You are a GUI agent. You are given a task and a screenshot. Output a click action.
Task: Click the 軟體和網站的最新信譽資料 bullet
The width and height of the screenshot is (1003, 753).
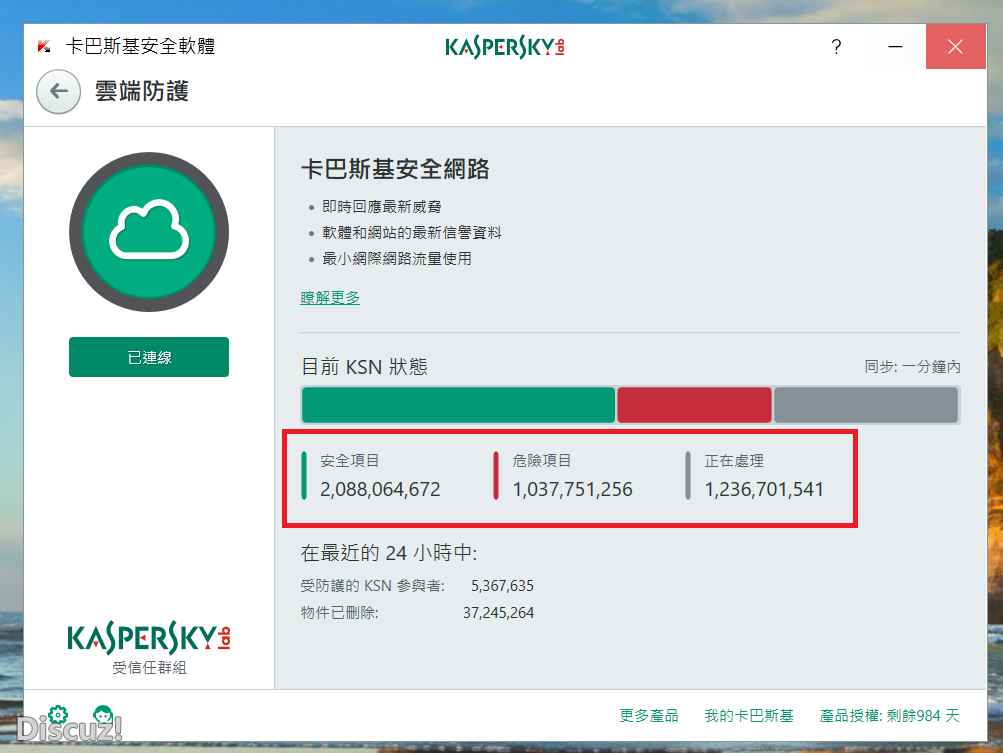click(412, 232)
